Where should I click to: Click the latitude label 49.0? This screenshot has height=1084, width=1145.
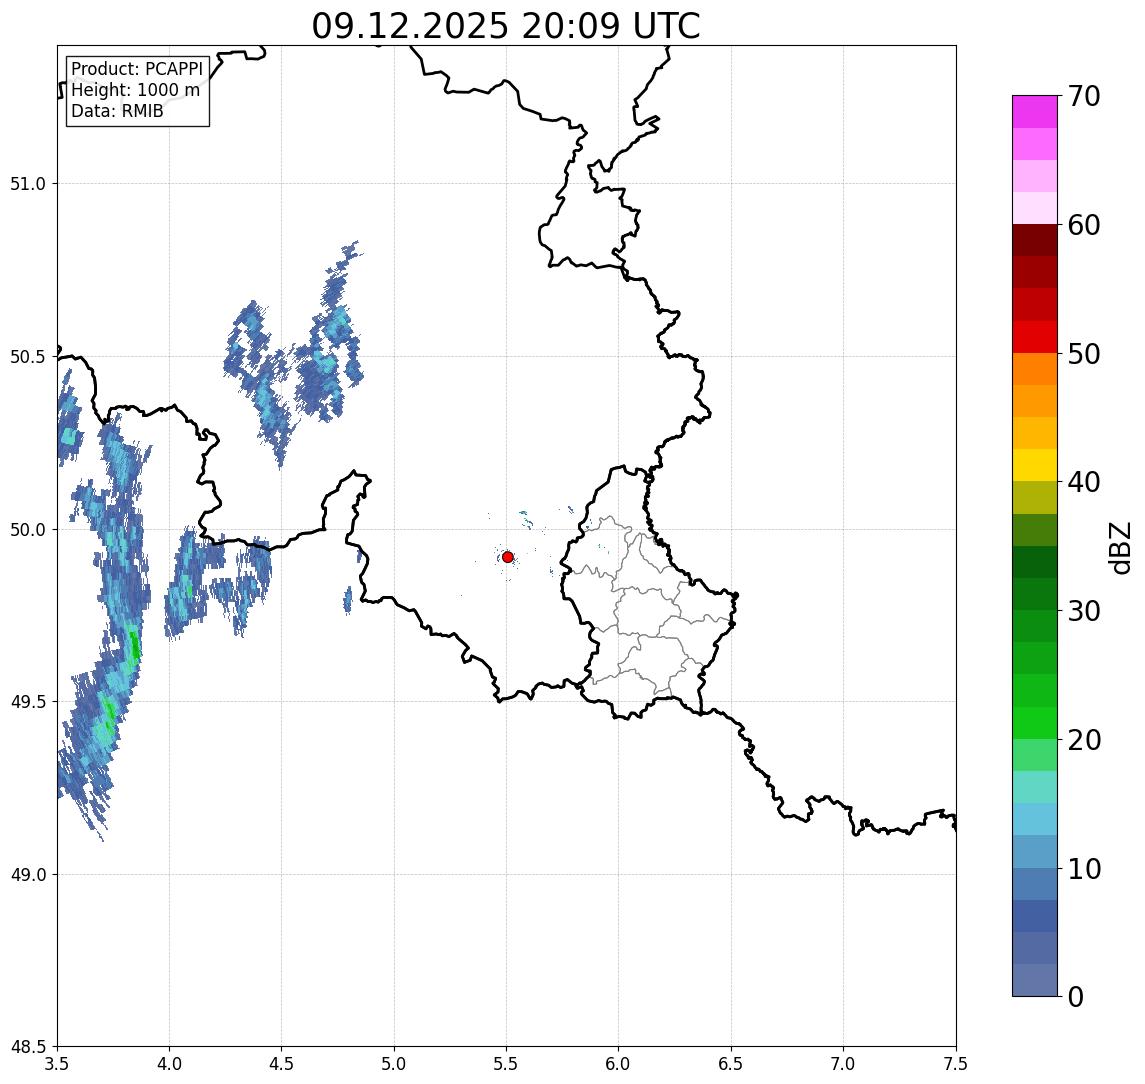[28, 874]
